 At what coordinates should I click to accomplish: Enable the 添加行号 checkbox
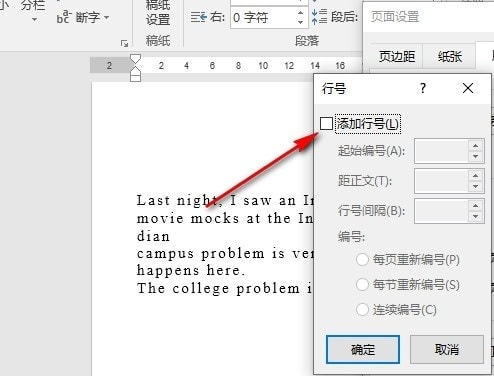[326, 124]
